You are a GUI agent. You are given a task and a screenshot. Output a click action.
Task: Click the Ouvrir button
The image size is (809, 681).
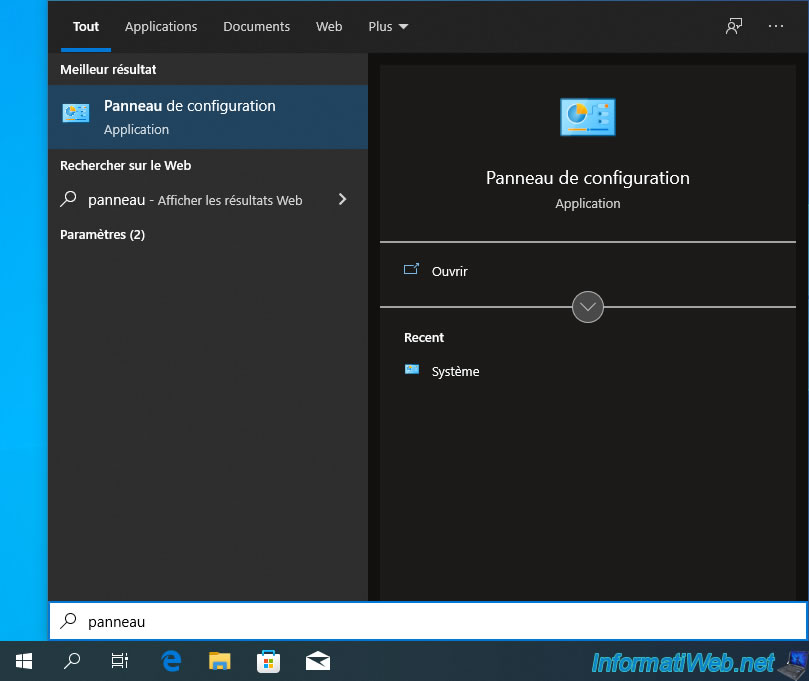pyautogui.click(x=588, y=271)
